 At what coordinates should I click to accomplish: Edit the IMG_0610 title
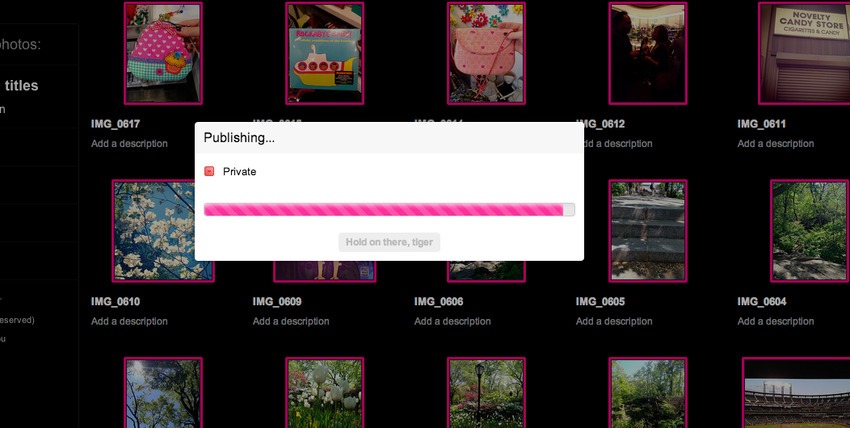point(115,302)
